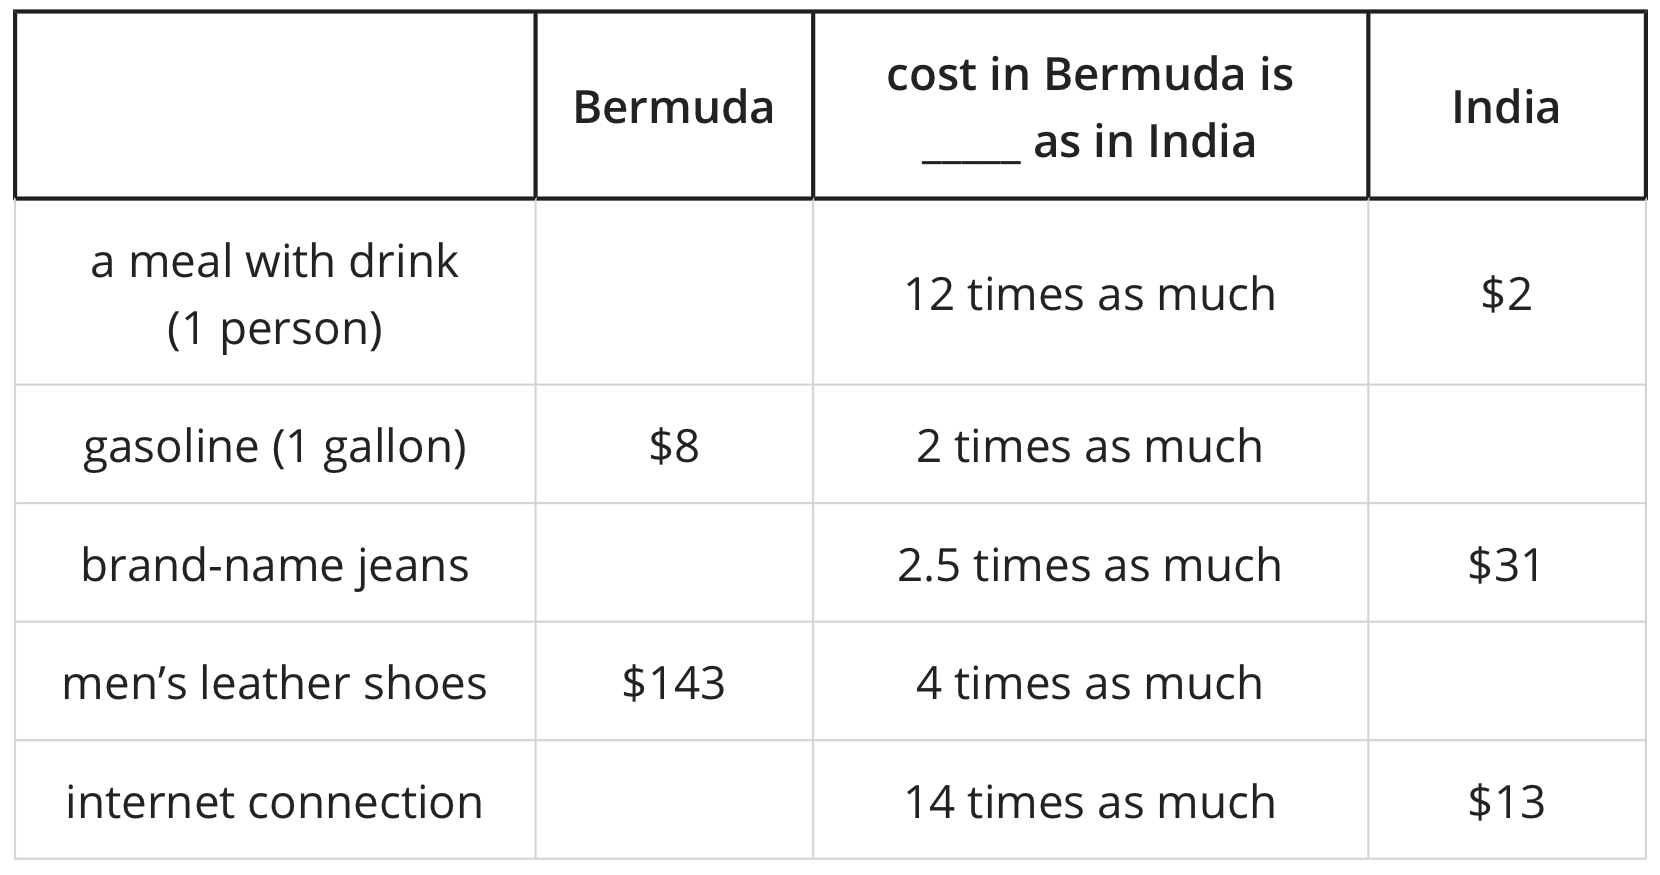
Task: Select the "gasoline (1 gallon)" row label
Action: [x=274, y=446]
